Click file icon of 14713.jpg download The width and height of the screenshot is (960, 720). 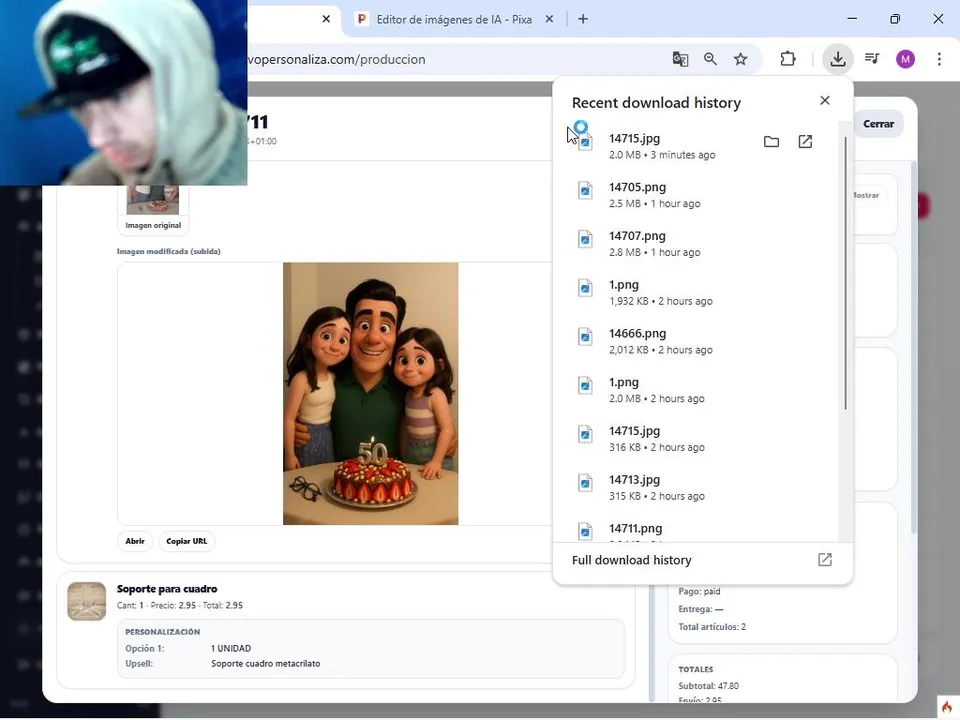coord(585,483)
